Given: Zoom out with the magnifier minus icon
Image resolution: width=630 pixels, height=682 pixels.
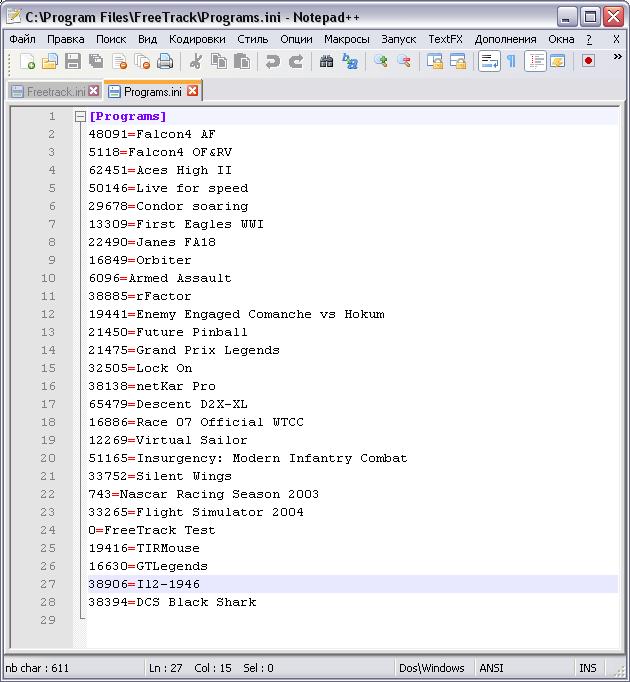Looking at the screenshot, I should tap(404, 61).
